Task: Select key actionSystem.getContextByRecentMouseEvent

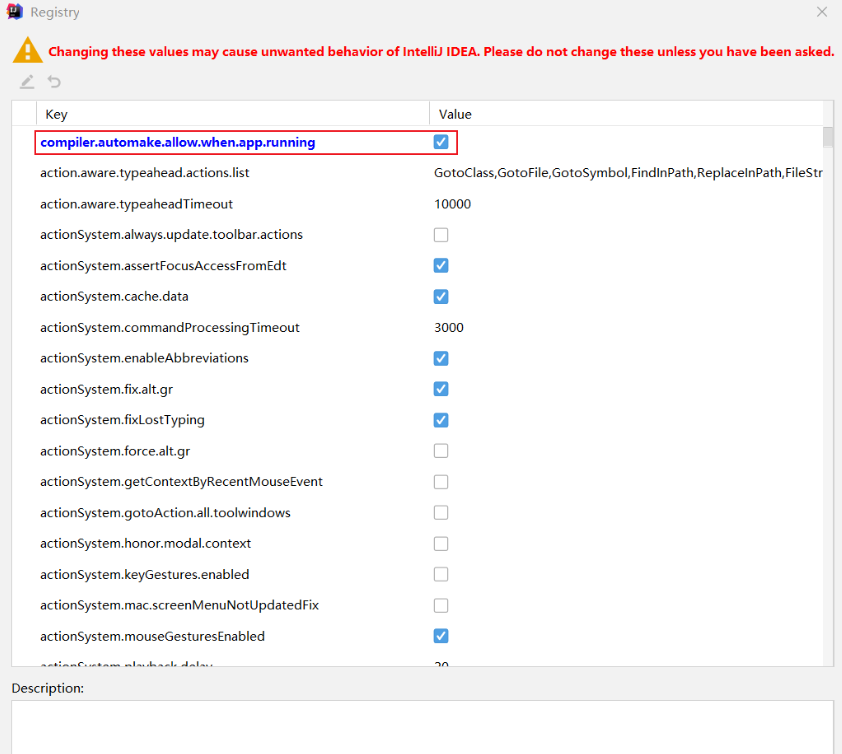Action: [182, 482]
